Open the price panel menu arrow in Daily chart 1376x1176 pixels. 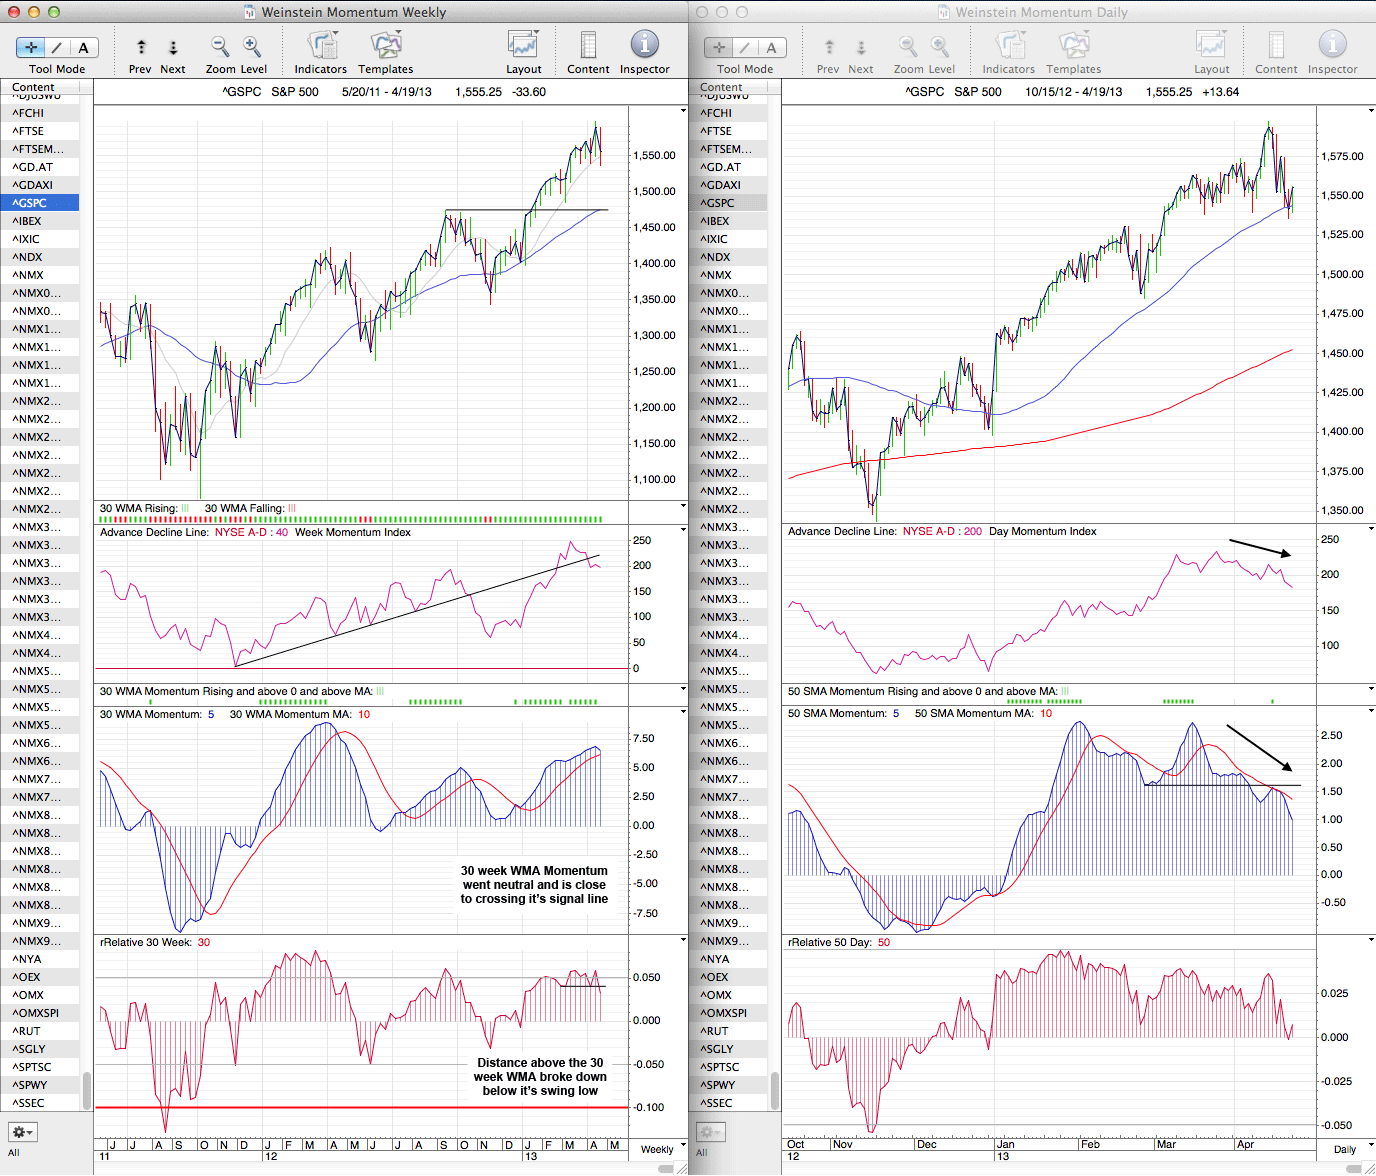pyautogui.click(x=1371, y=110)
